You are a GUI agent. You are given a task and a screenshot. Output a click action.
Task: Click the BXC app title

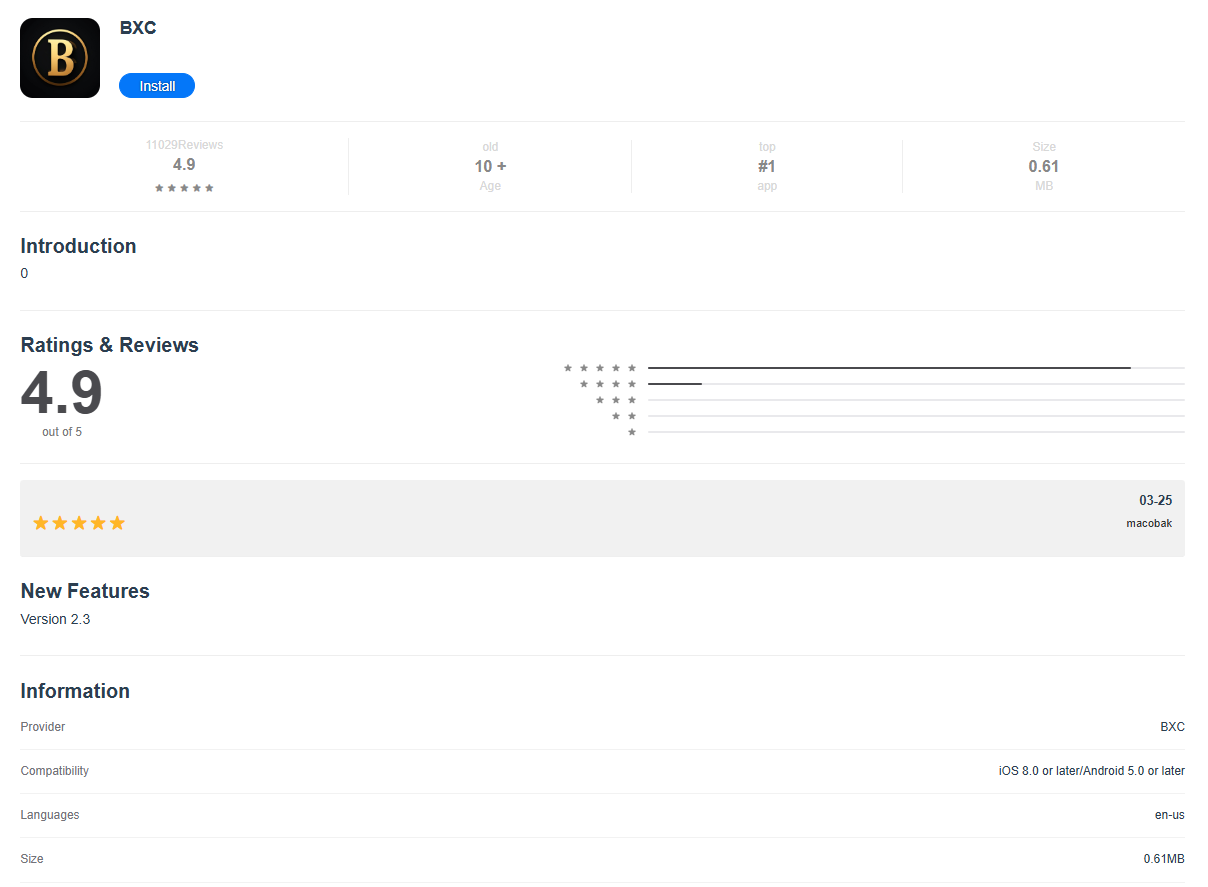click(138, 28)
